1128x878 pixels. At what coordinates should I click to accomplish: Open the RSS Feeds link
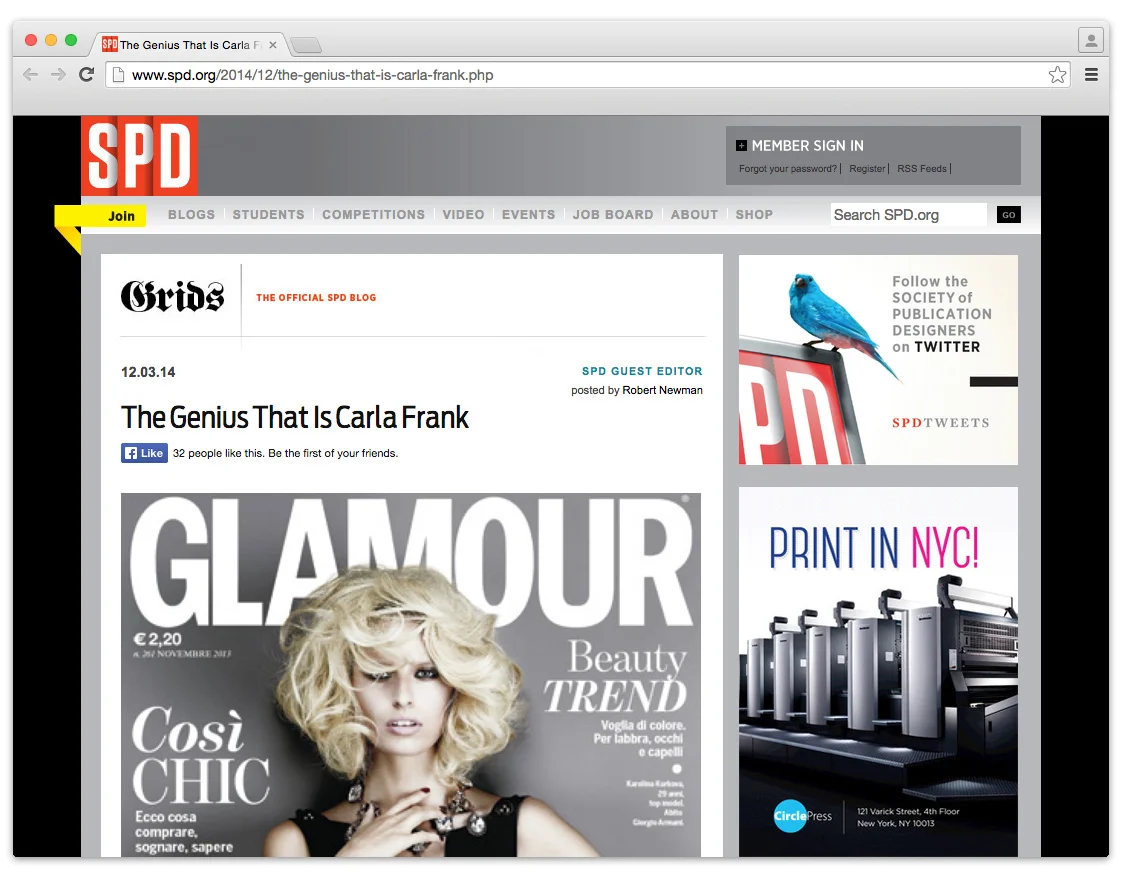(922, 168)
